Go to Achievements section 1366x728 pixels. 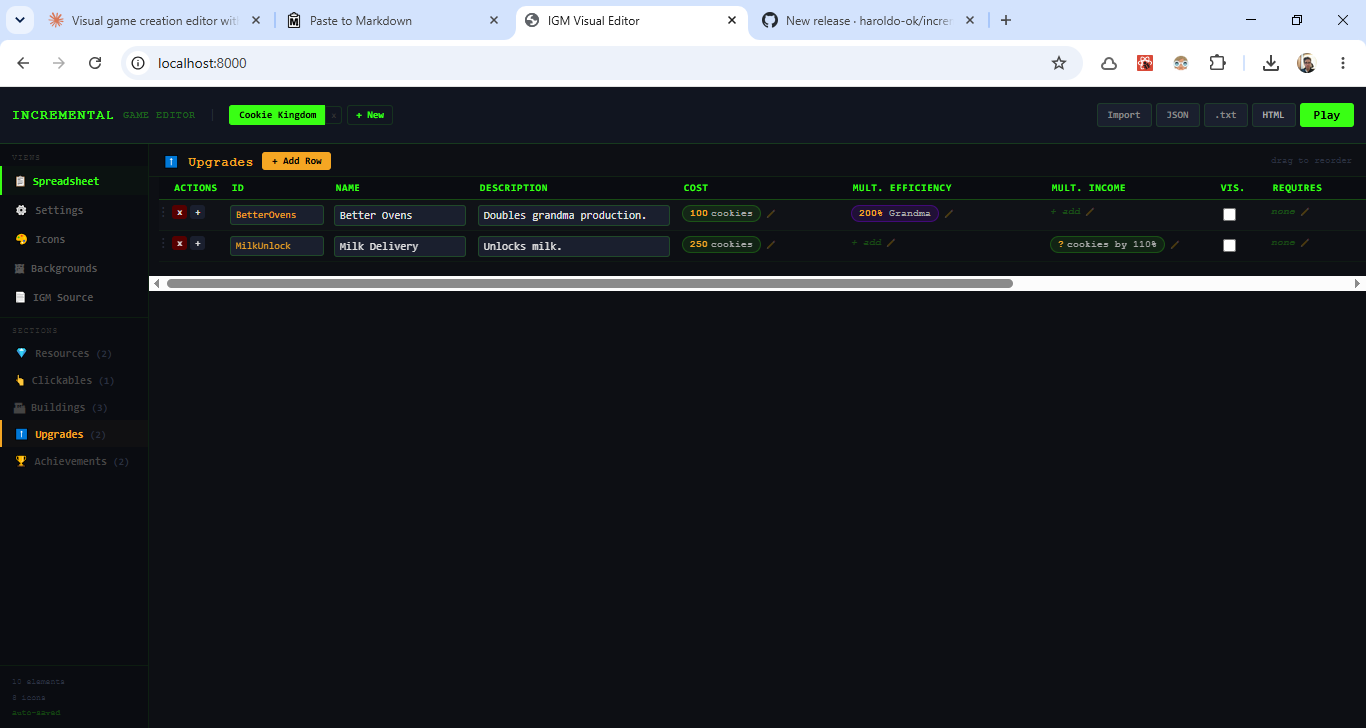tap(74, 461)
